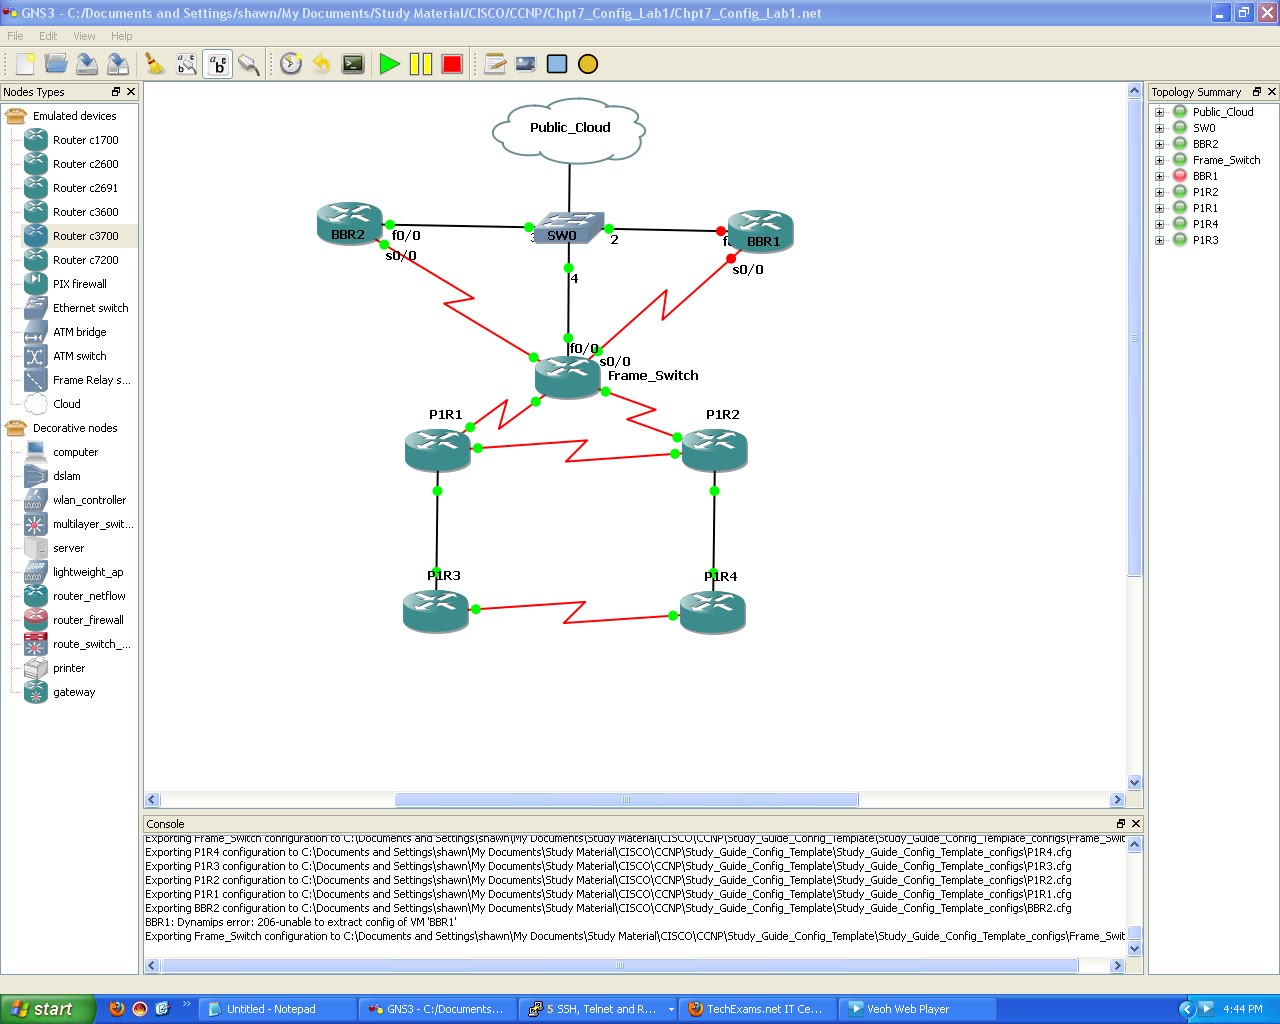Open the Help menu

(x=121, y=36)
